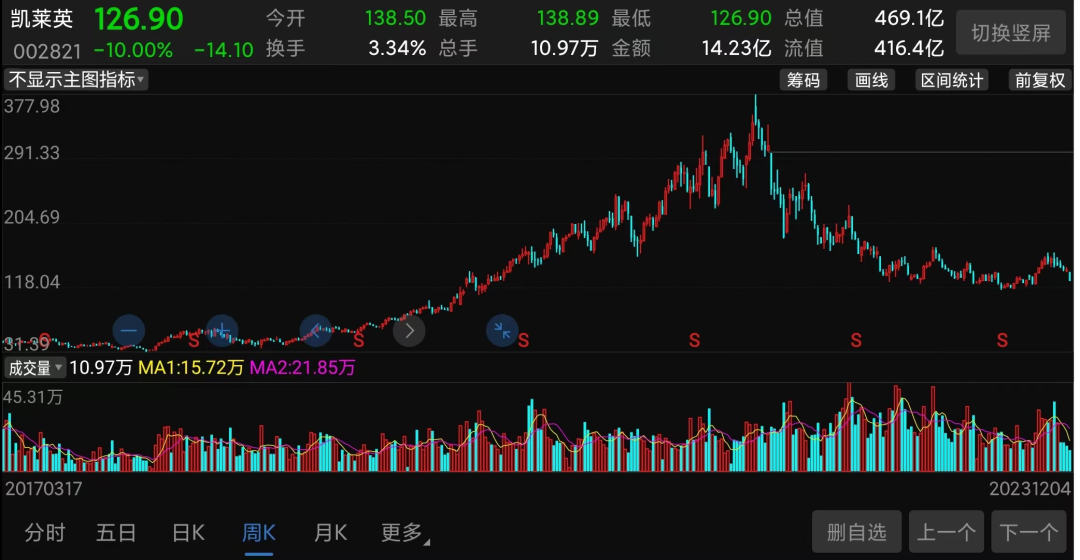Click 金额 value 14.23亿
Image resolution: width=1080 pixels, height=560 pixels.
point(736,48)
